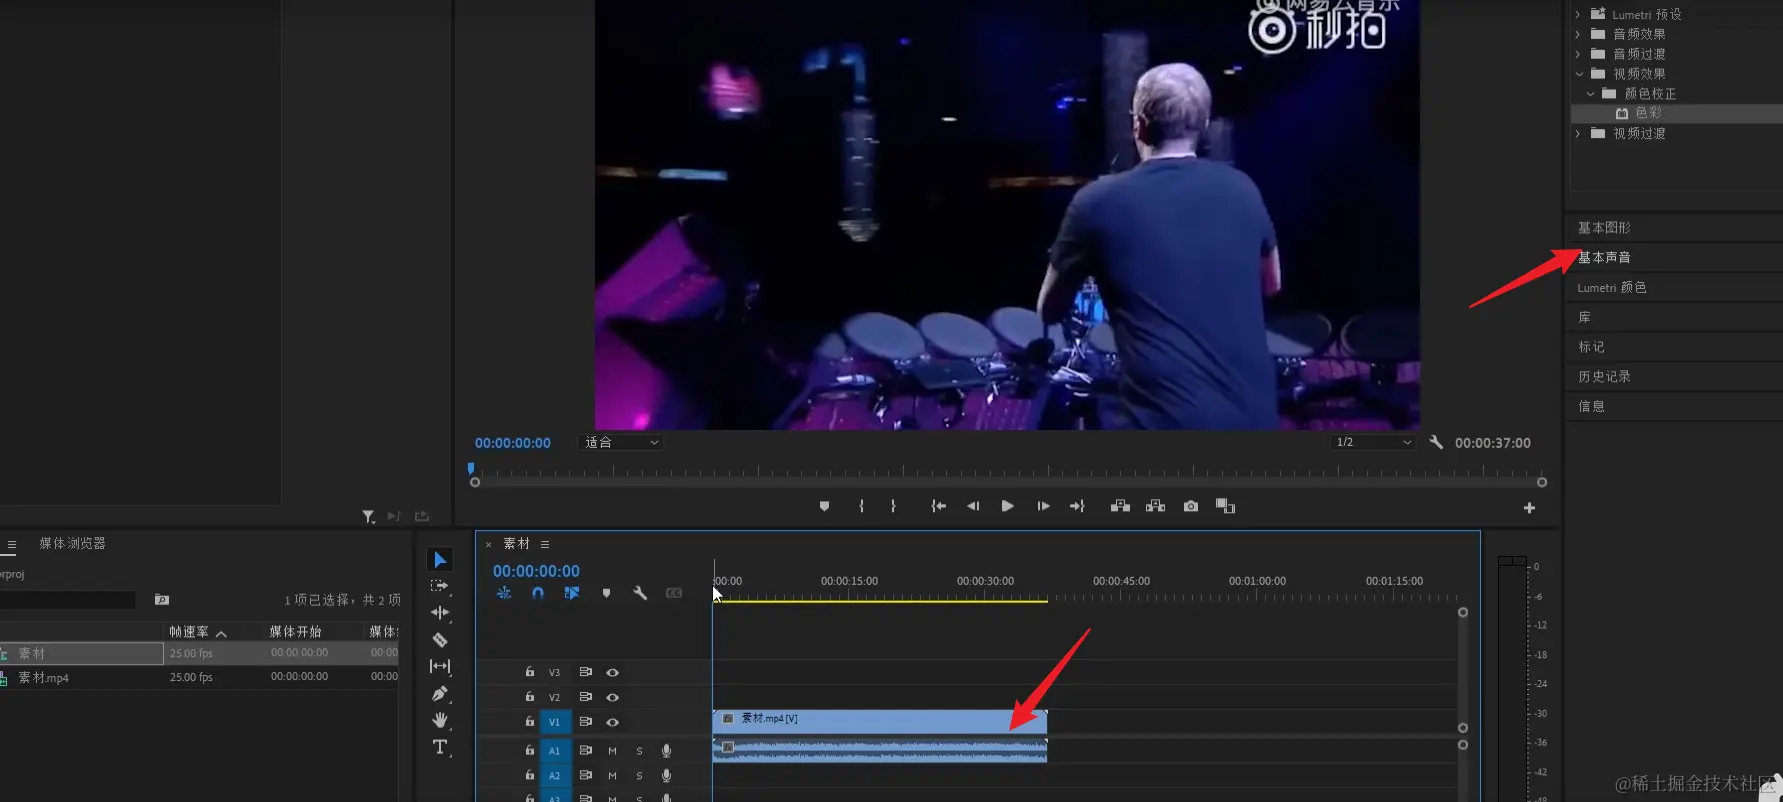The width and height of the screenshot is (1783, 802).
Task: Open the button editor plus icon
Action: 1529,508
